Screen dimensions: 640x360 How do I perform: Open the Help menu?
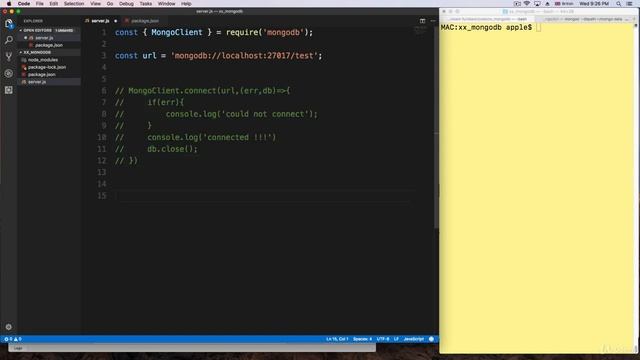(x=186, y=4)
